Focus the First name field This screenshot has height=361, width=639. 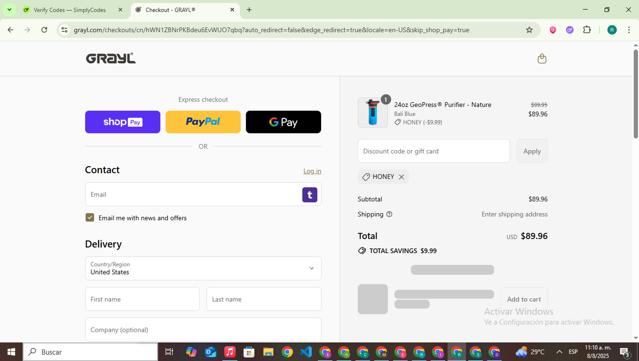(x=142, y=299)
